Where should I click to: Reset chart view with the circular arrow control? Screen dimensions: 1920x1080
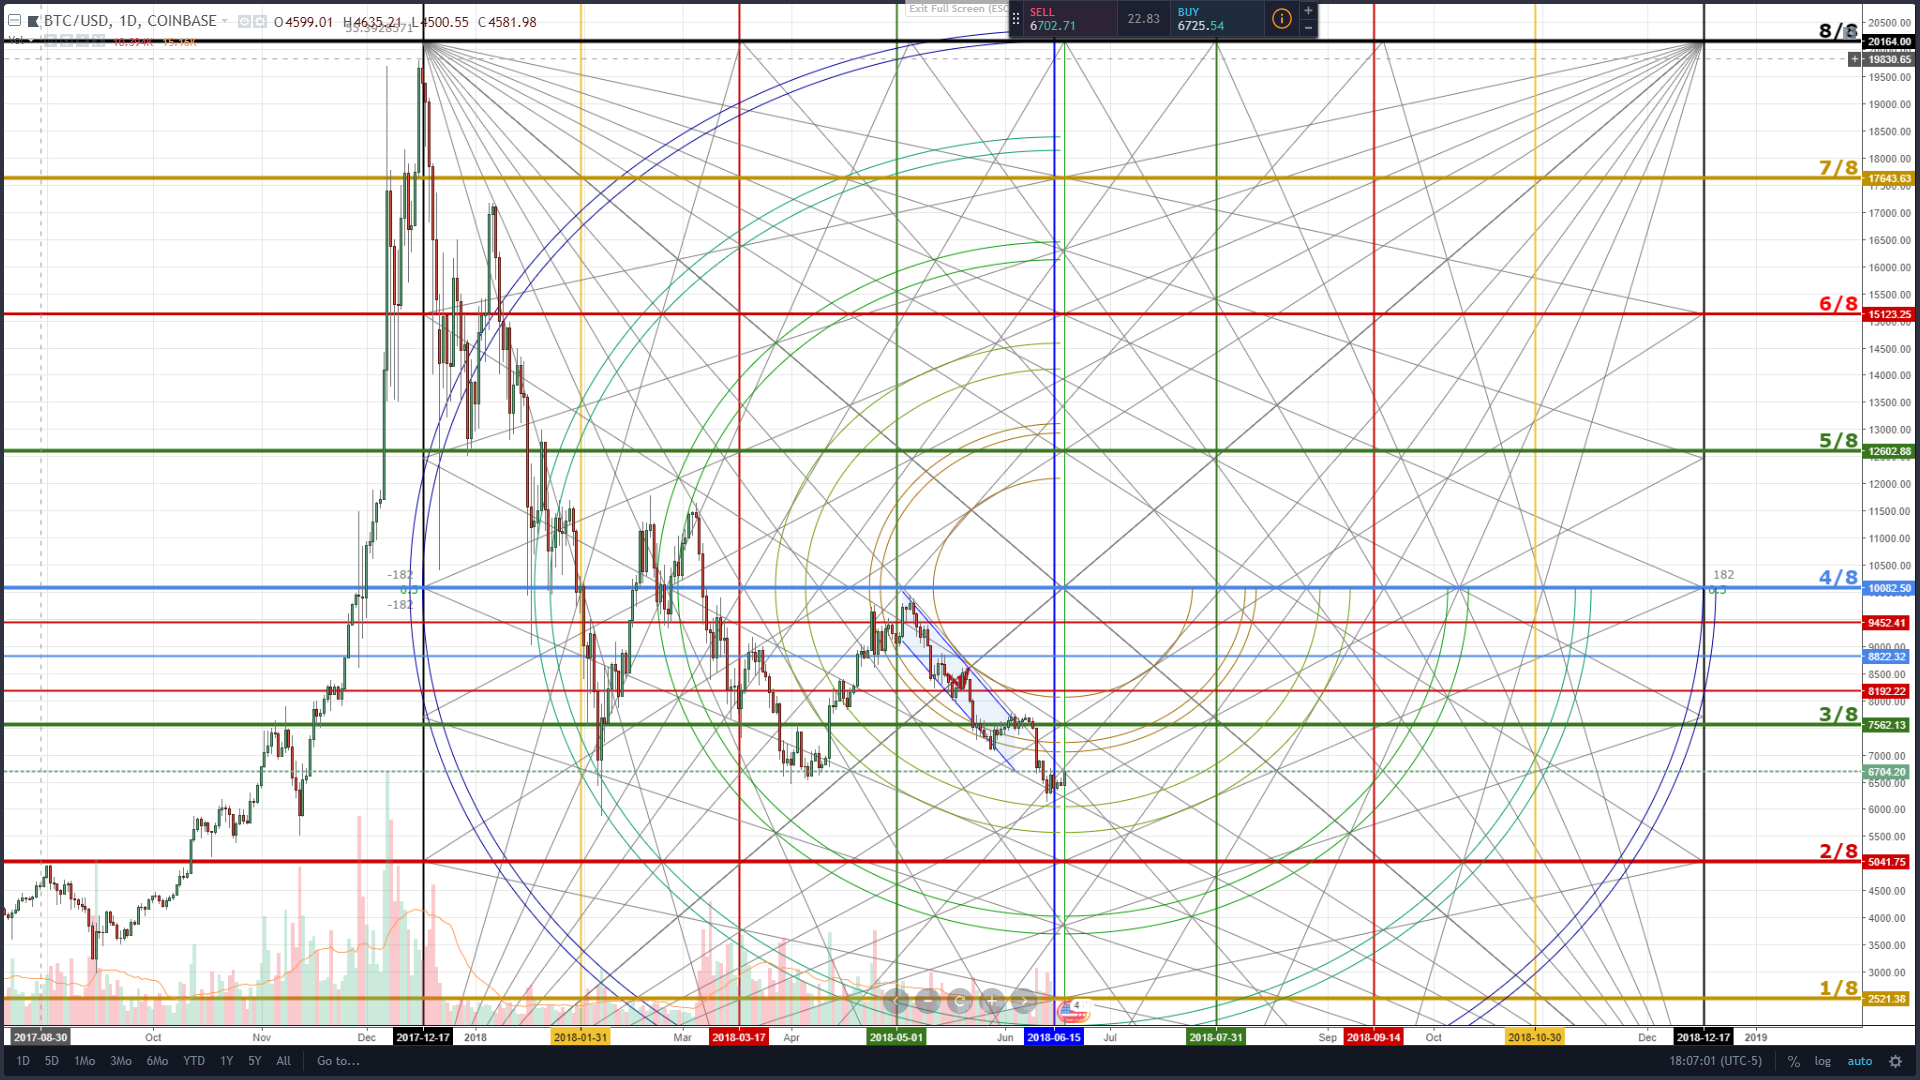(960, 1001)
